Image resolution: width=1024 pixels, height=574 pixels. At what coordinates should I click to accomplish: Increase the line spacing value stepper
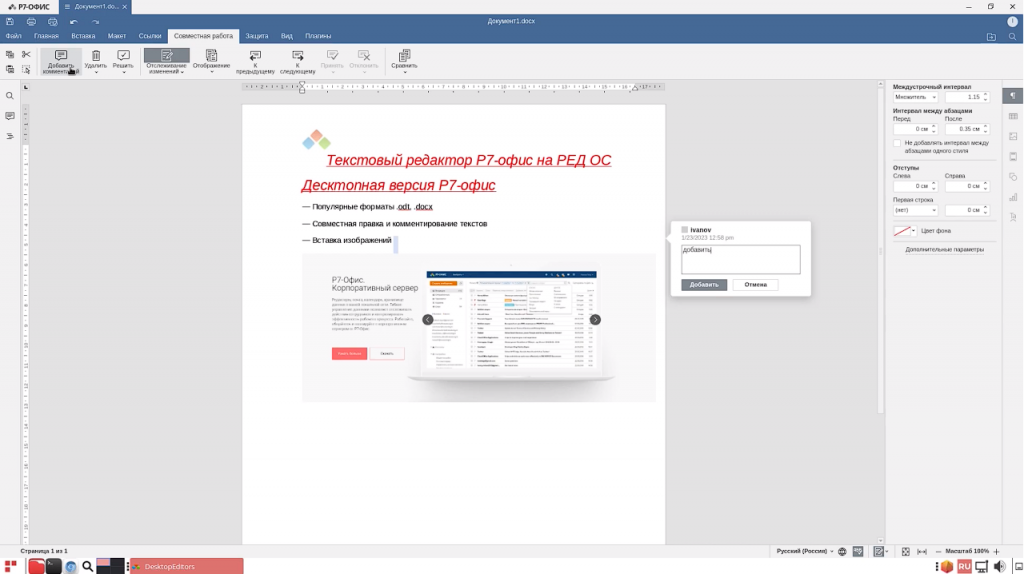tap(986, 95)
